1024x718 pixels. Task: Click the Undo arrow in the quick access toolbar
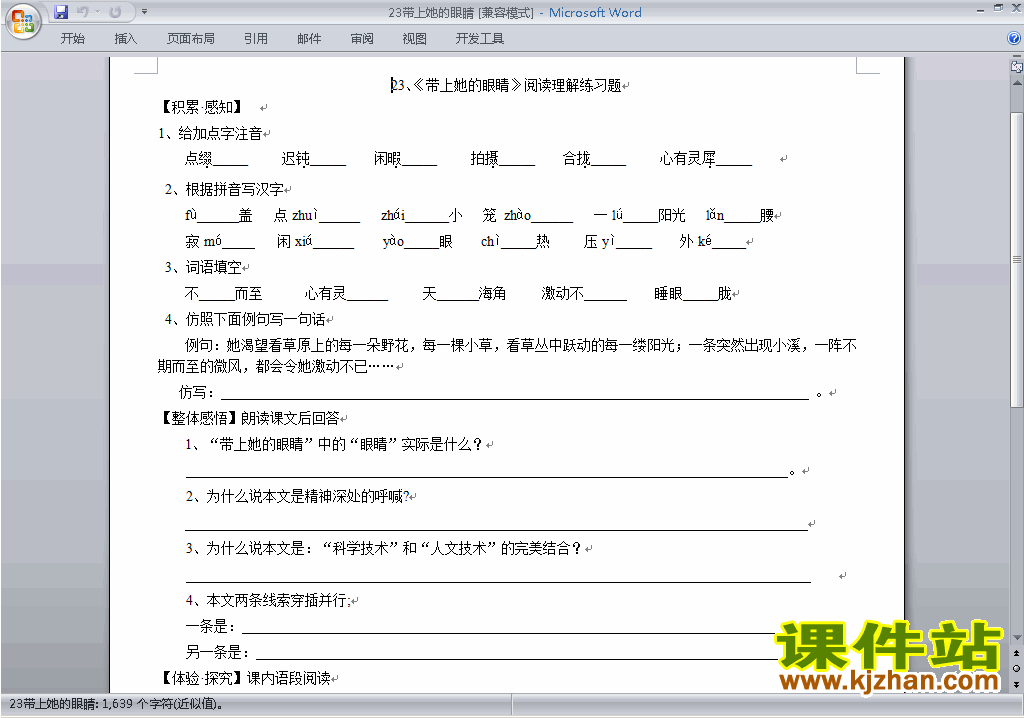click(x=82, y=12)
